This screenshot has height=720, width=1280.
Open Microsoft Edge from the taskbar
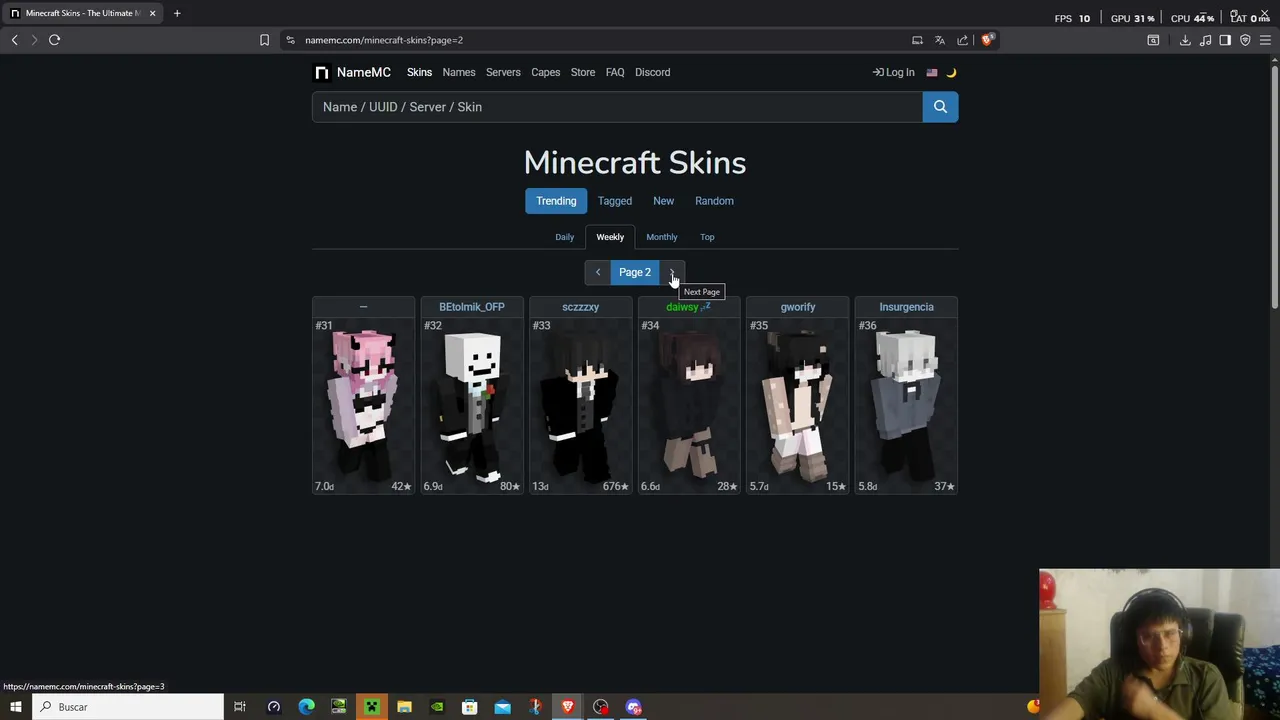click(x=306, y=707)
